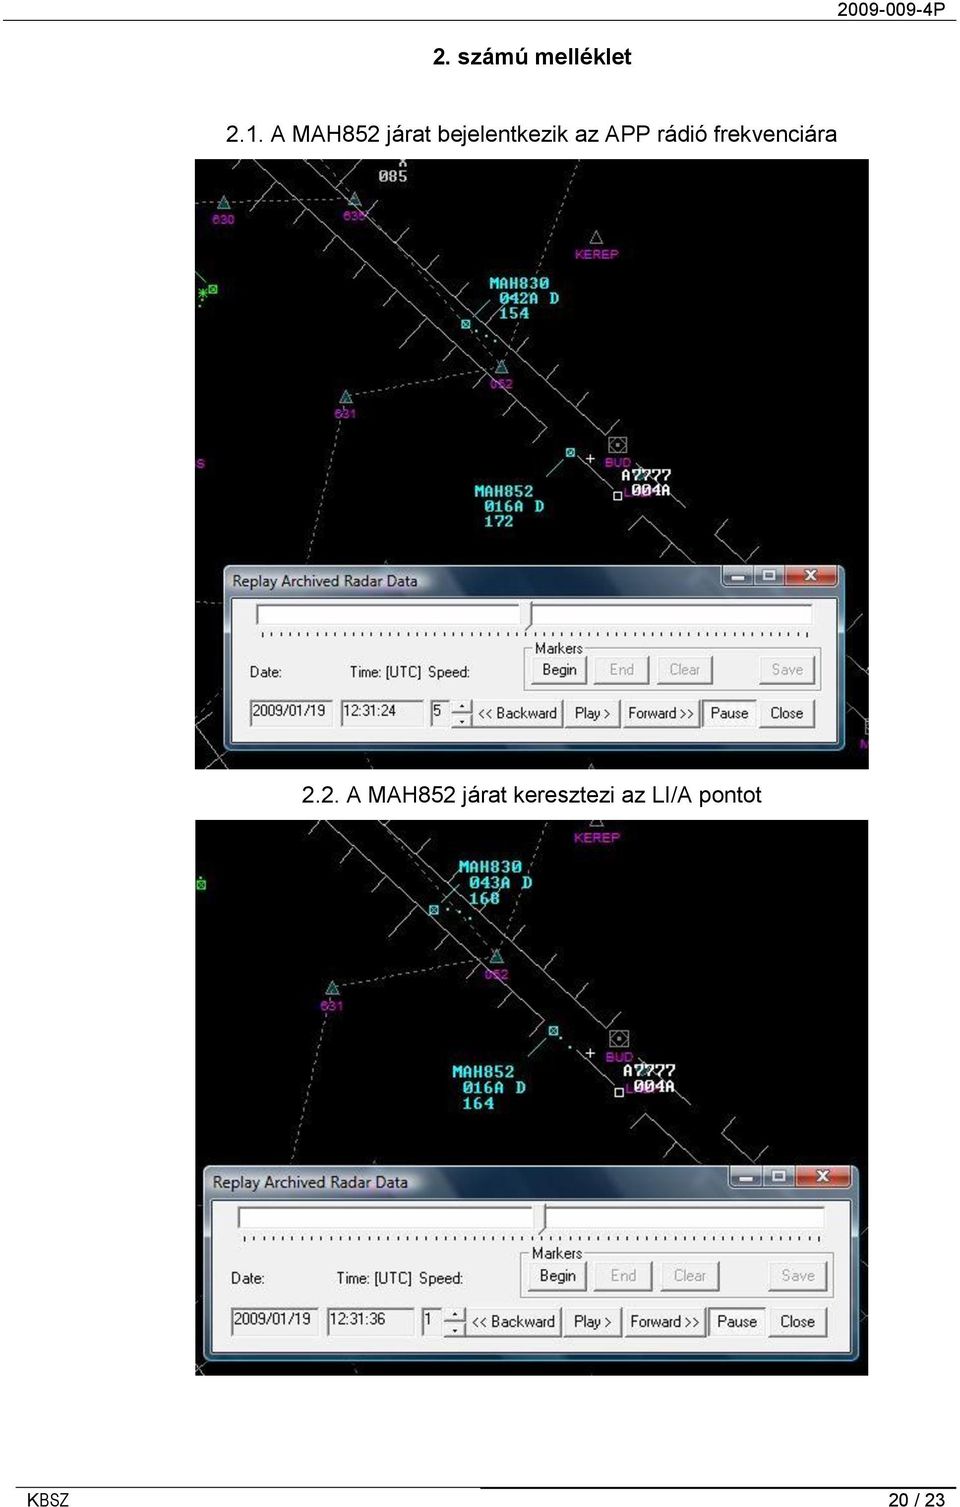The height and width of the screenshot is (1507, 960).
Task: Select the speed field showing 1
Action: [431, 1320]
